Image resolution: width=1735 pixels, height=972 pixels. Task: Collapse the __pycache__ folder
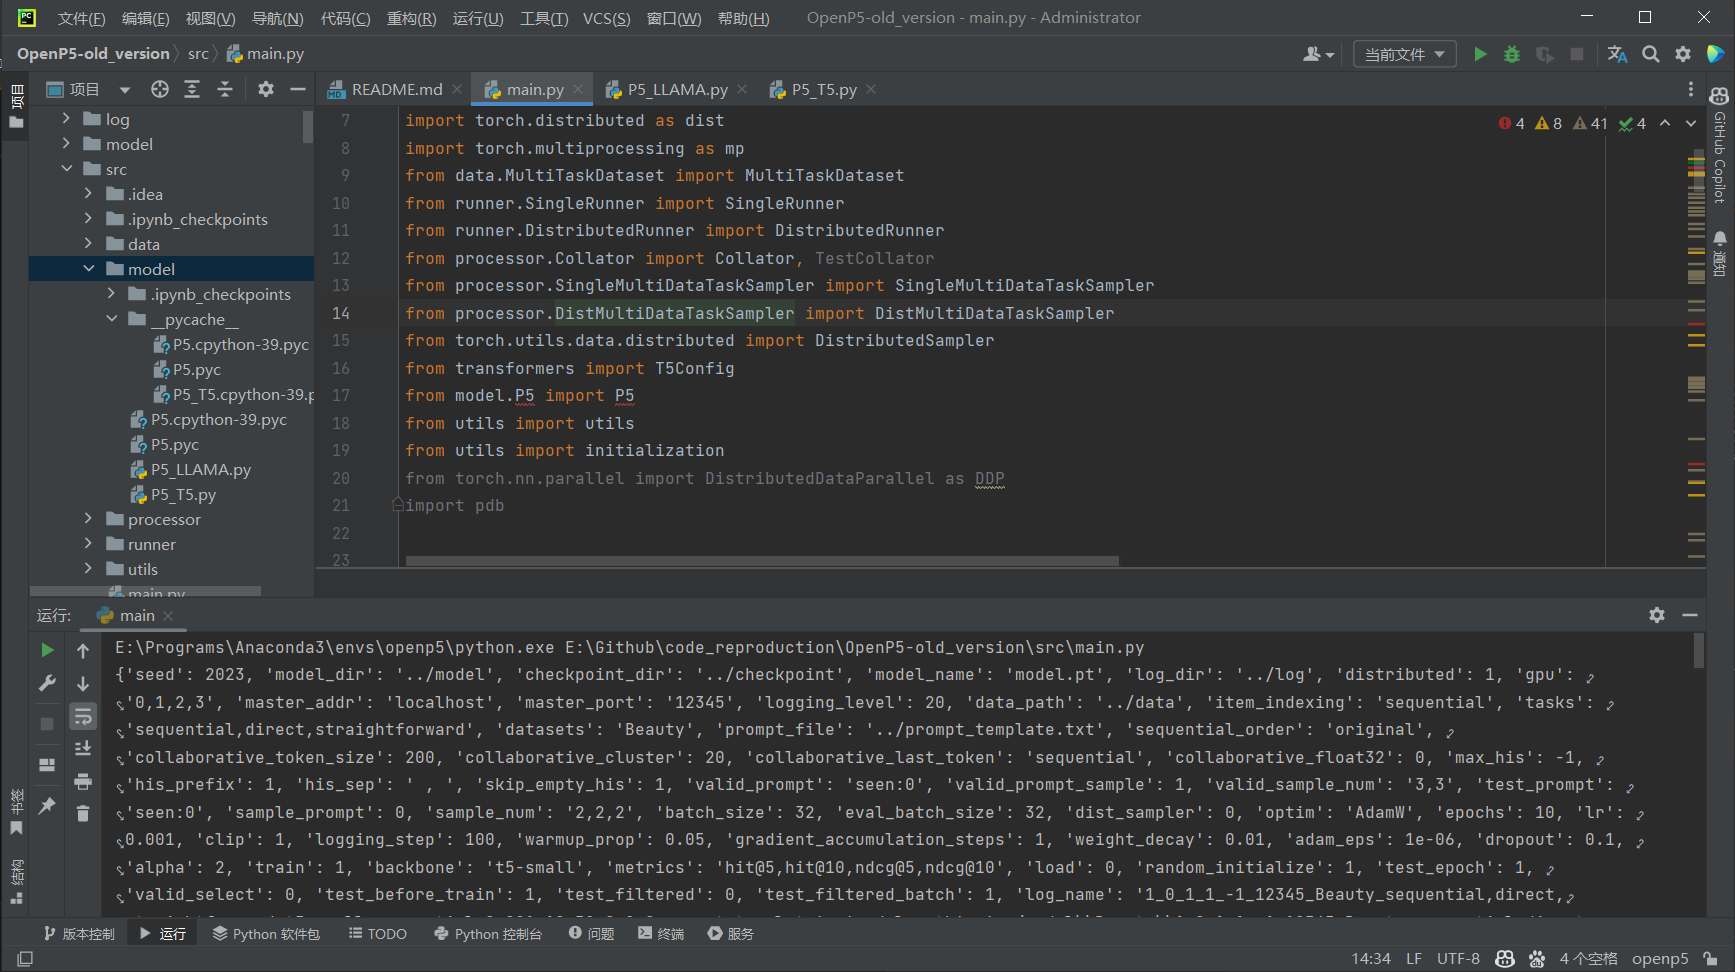tap(112, 319)
